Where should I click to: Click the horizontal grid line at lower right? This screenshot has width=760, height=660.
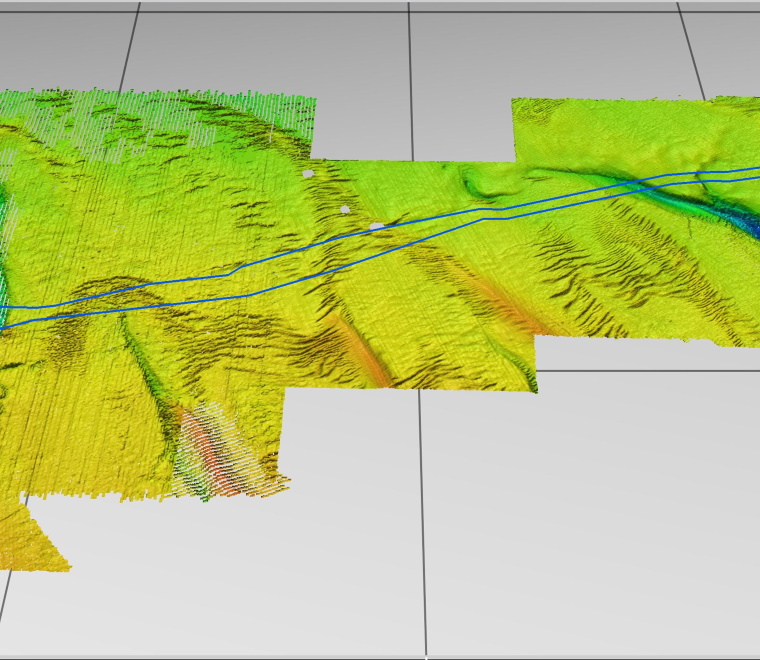tap(650, 370)
